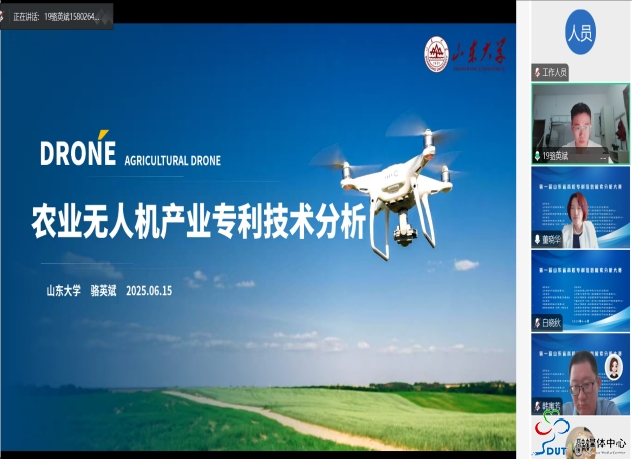The image size is (632, 459).
Task: Click the Shandong University logo on the slide
Action: pos(465,54)
